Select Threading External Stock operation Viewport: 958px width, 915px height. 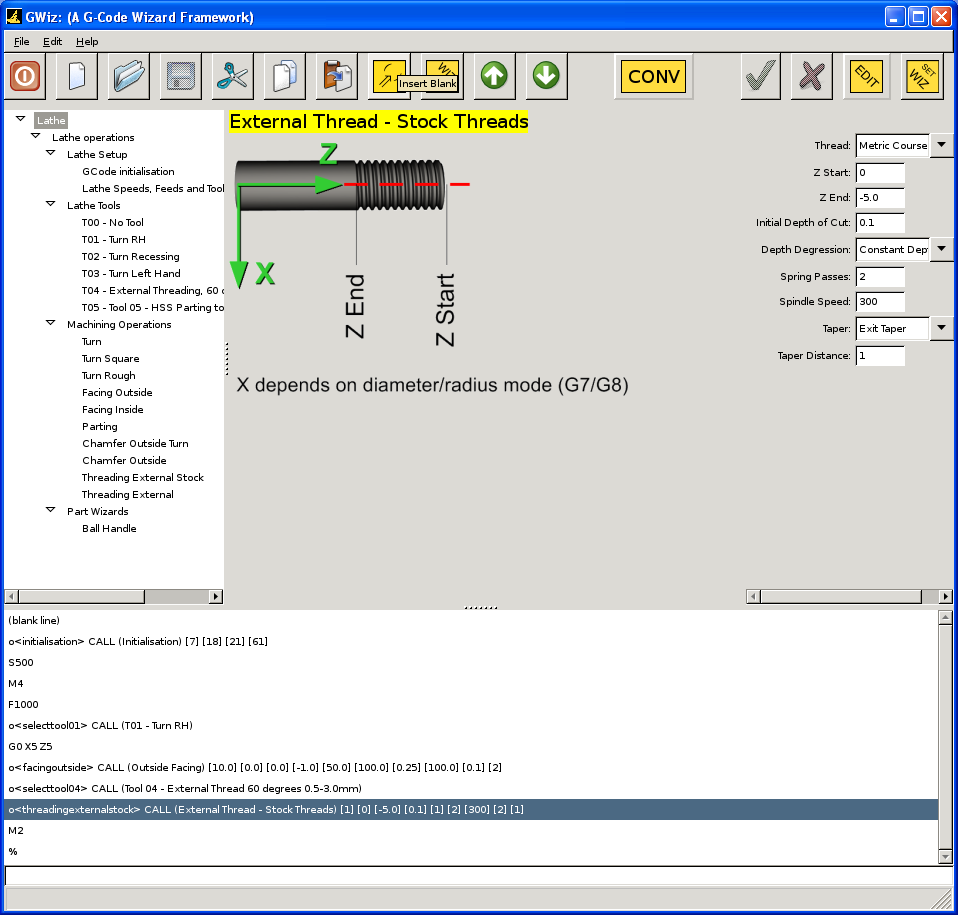143,478
